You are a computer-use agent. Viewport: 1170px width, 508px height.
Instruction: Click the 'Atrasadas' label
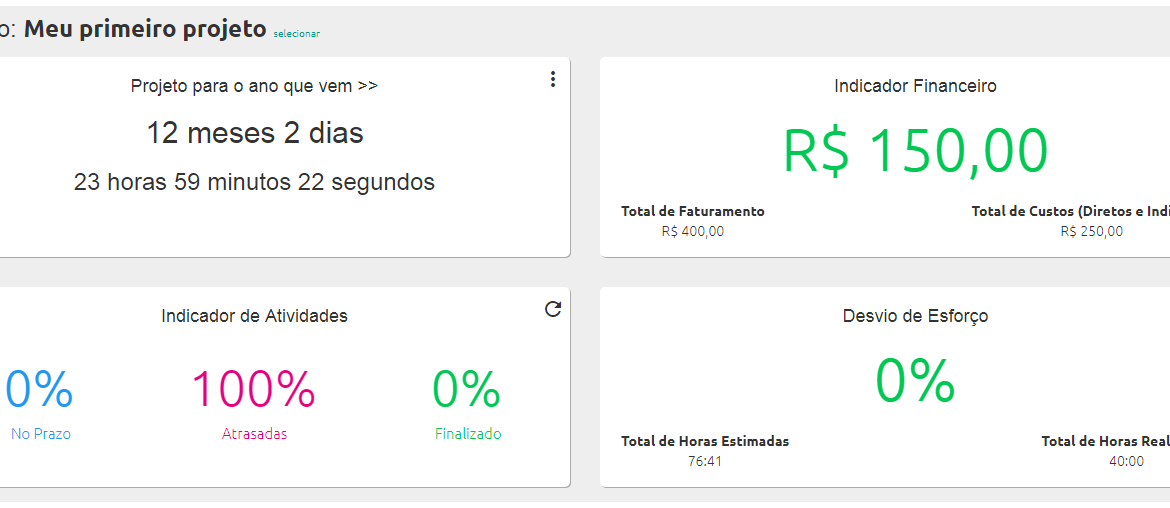[x=254, y=434]
